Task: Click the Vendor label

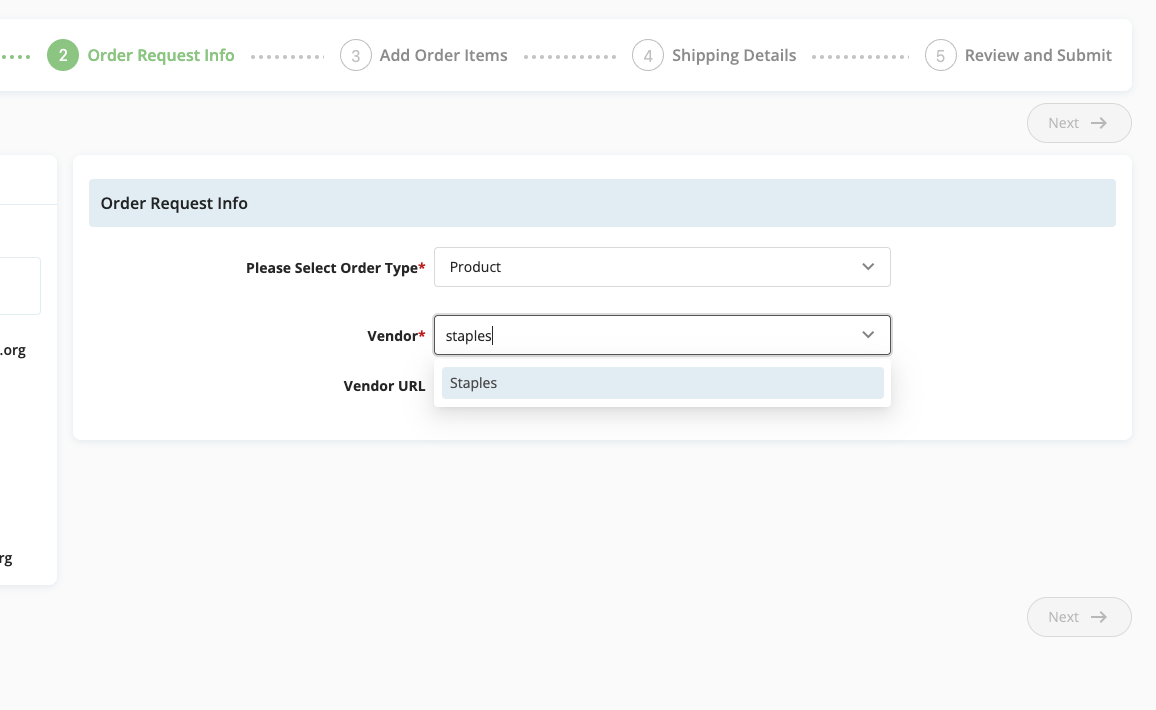Action: coord(396,335)
